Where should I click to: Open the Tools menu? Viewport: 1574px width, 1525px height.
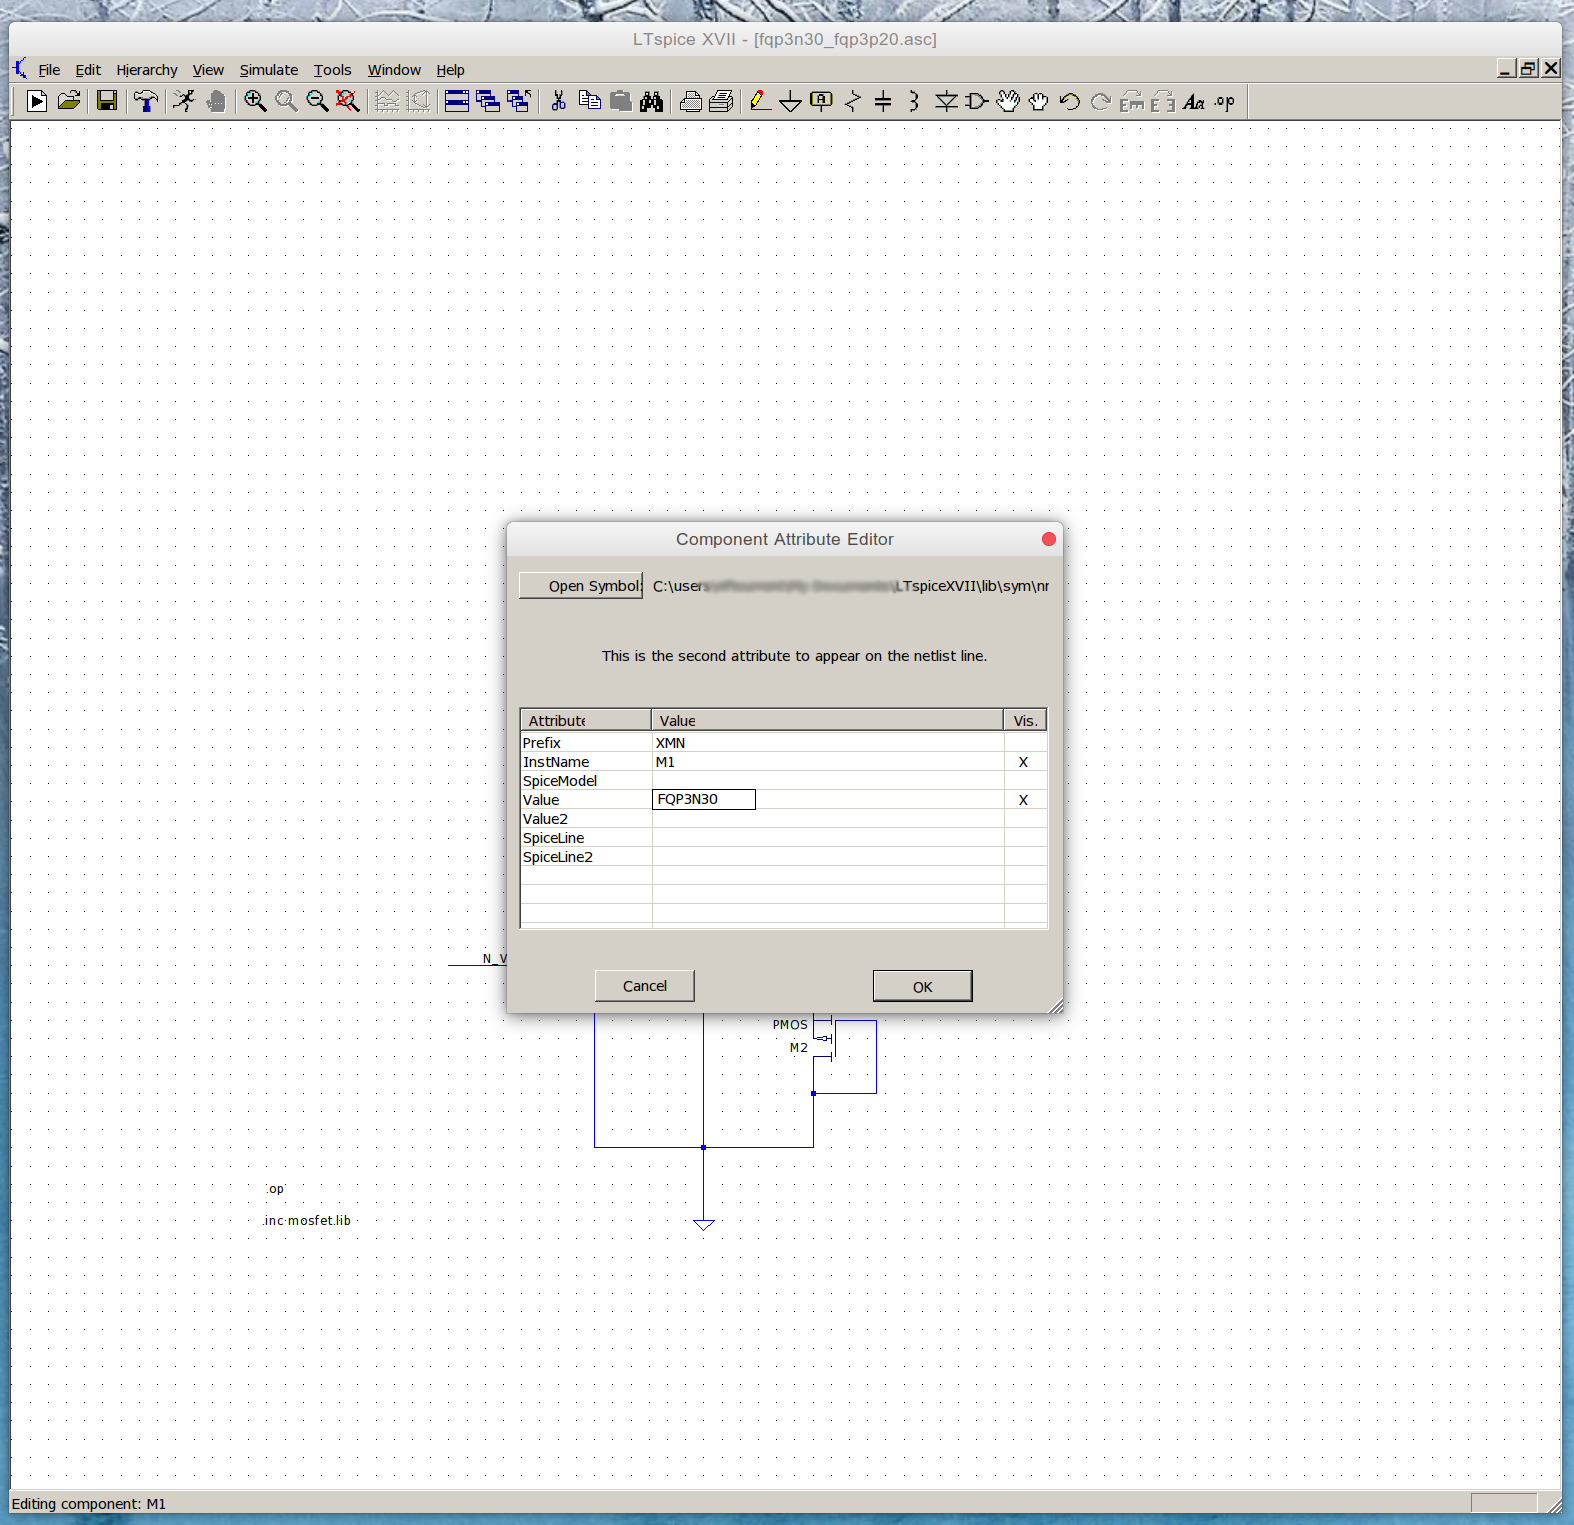point(333,70)
